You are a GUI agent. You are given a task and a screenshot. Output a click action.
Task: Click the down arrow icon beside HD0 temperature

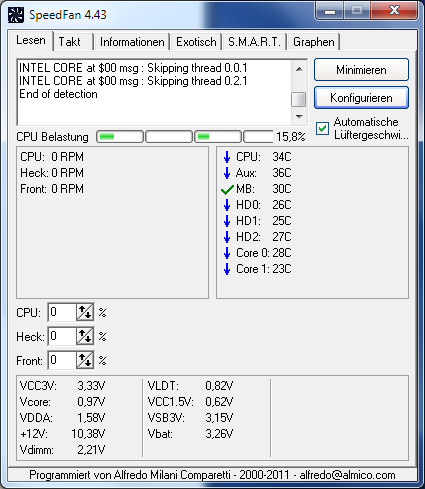(x=227, y=205)
